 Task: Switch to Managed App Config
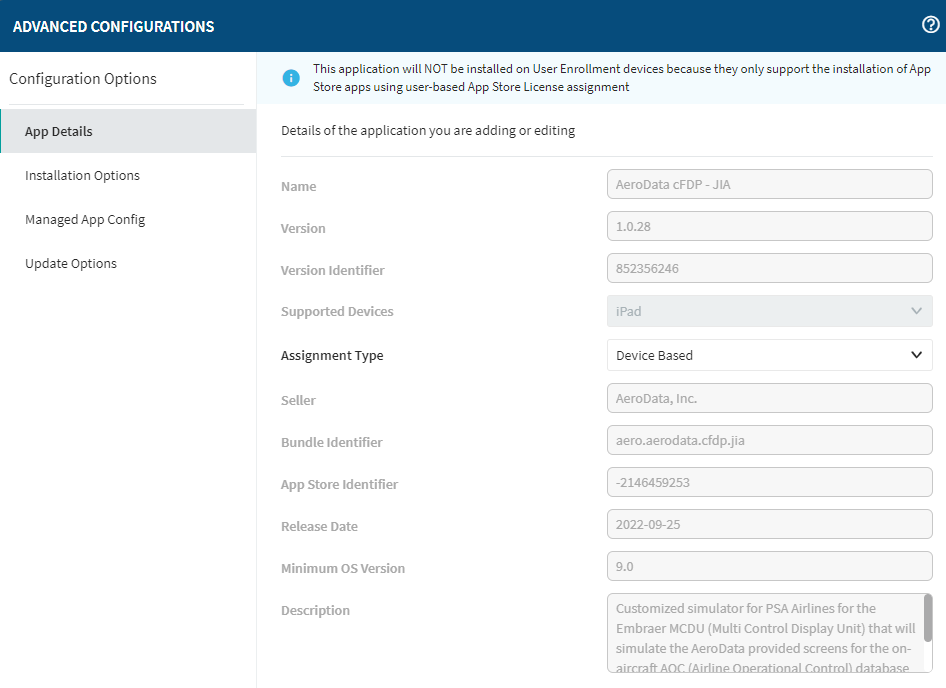coord(85,219)
